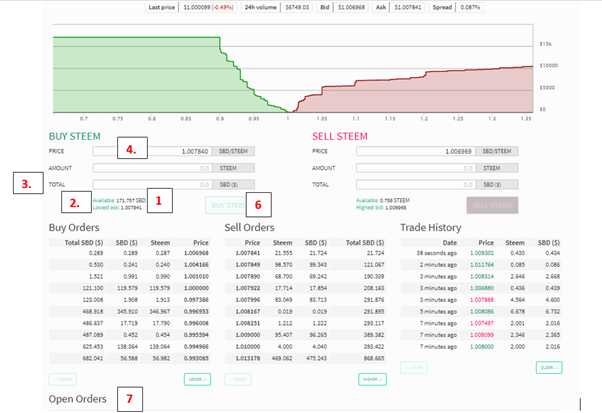This screenshot has height=413, width=602.
Task: Click the Sell Steem total SBD field
Action: [416, 185]
